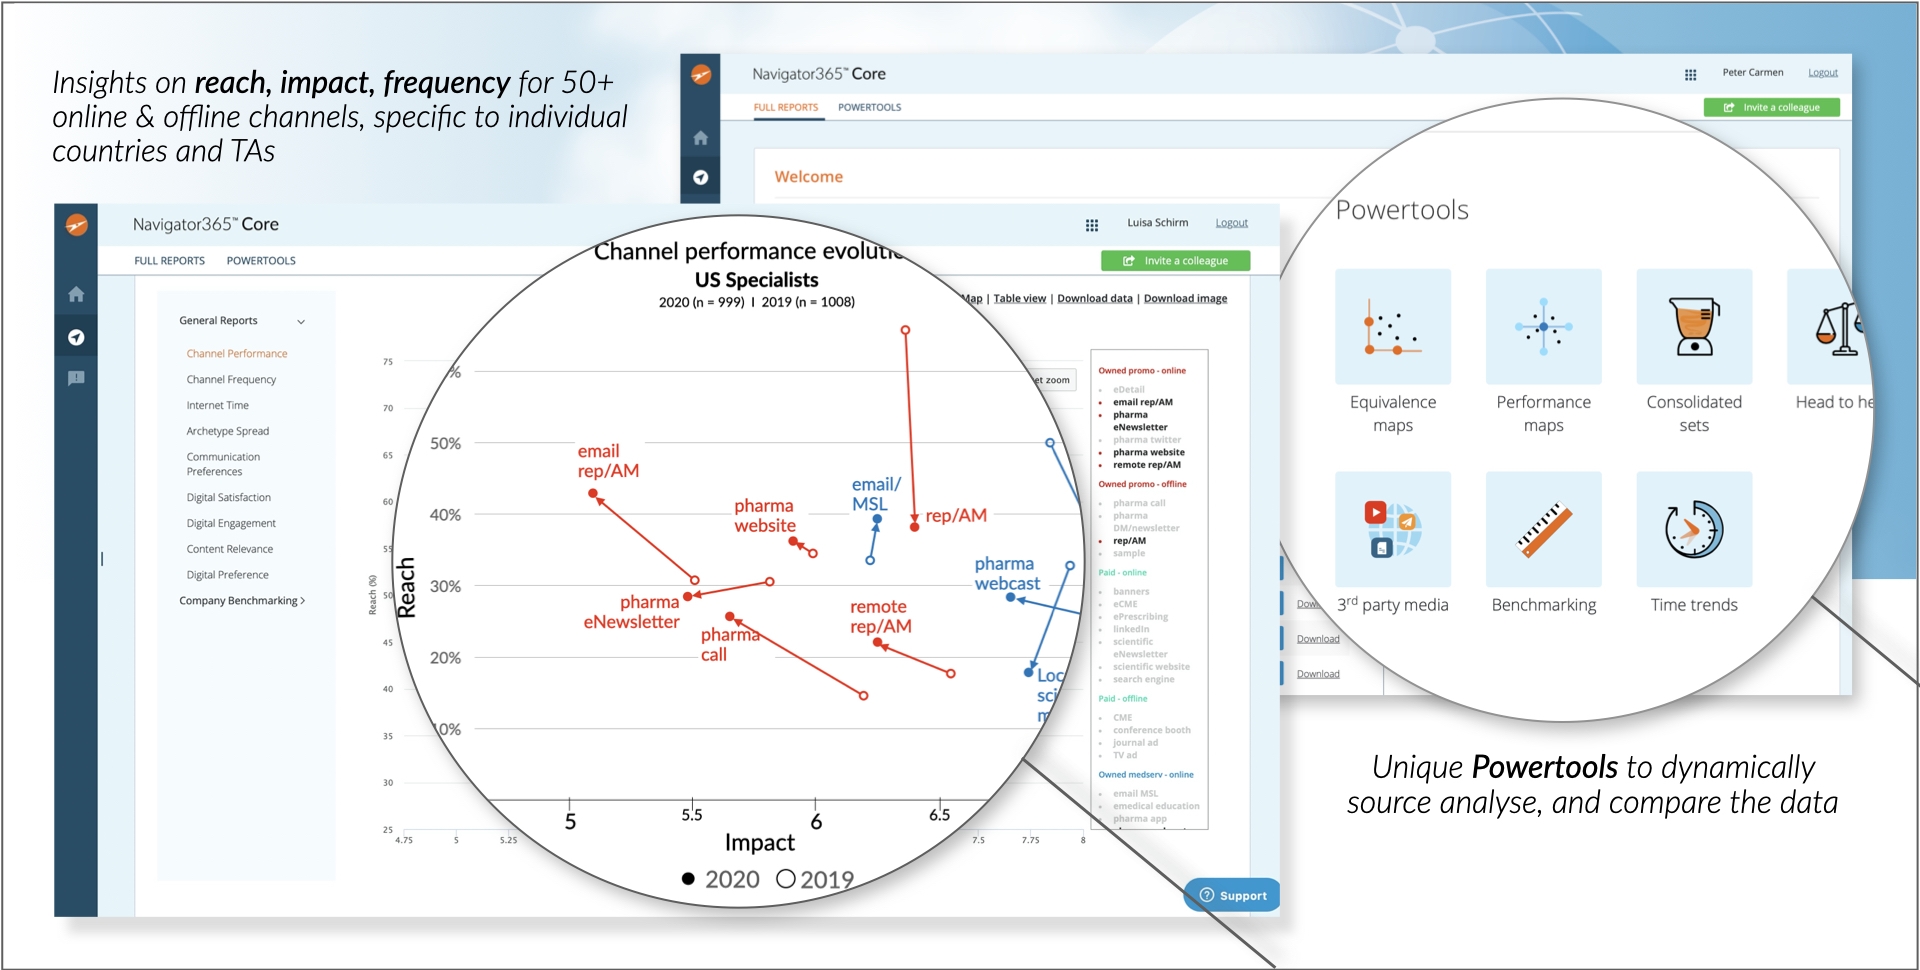1920x970 pixels.
Task: Toggle pharma twitter legend item
Action: pos(1146,440)
